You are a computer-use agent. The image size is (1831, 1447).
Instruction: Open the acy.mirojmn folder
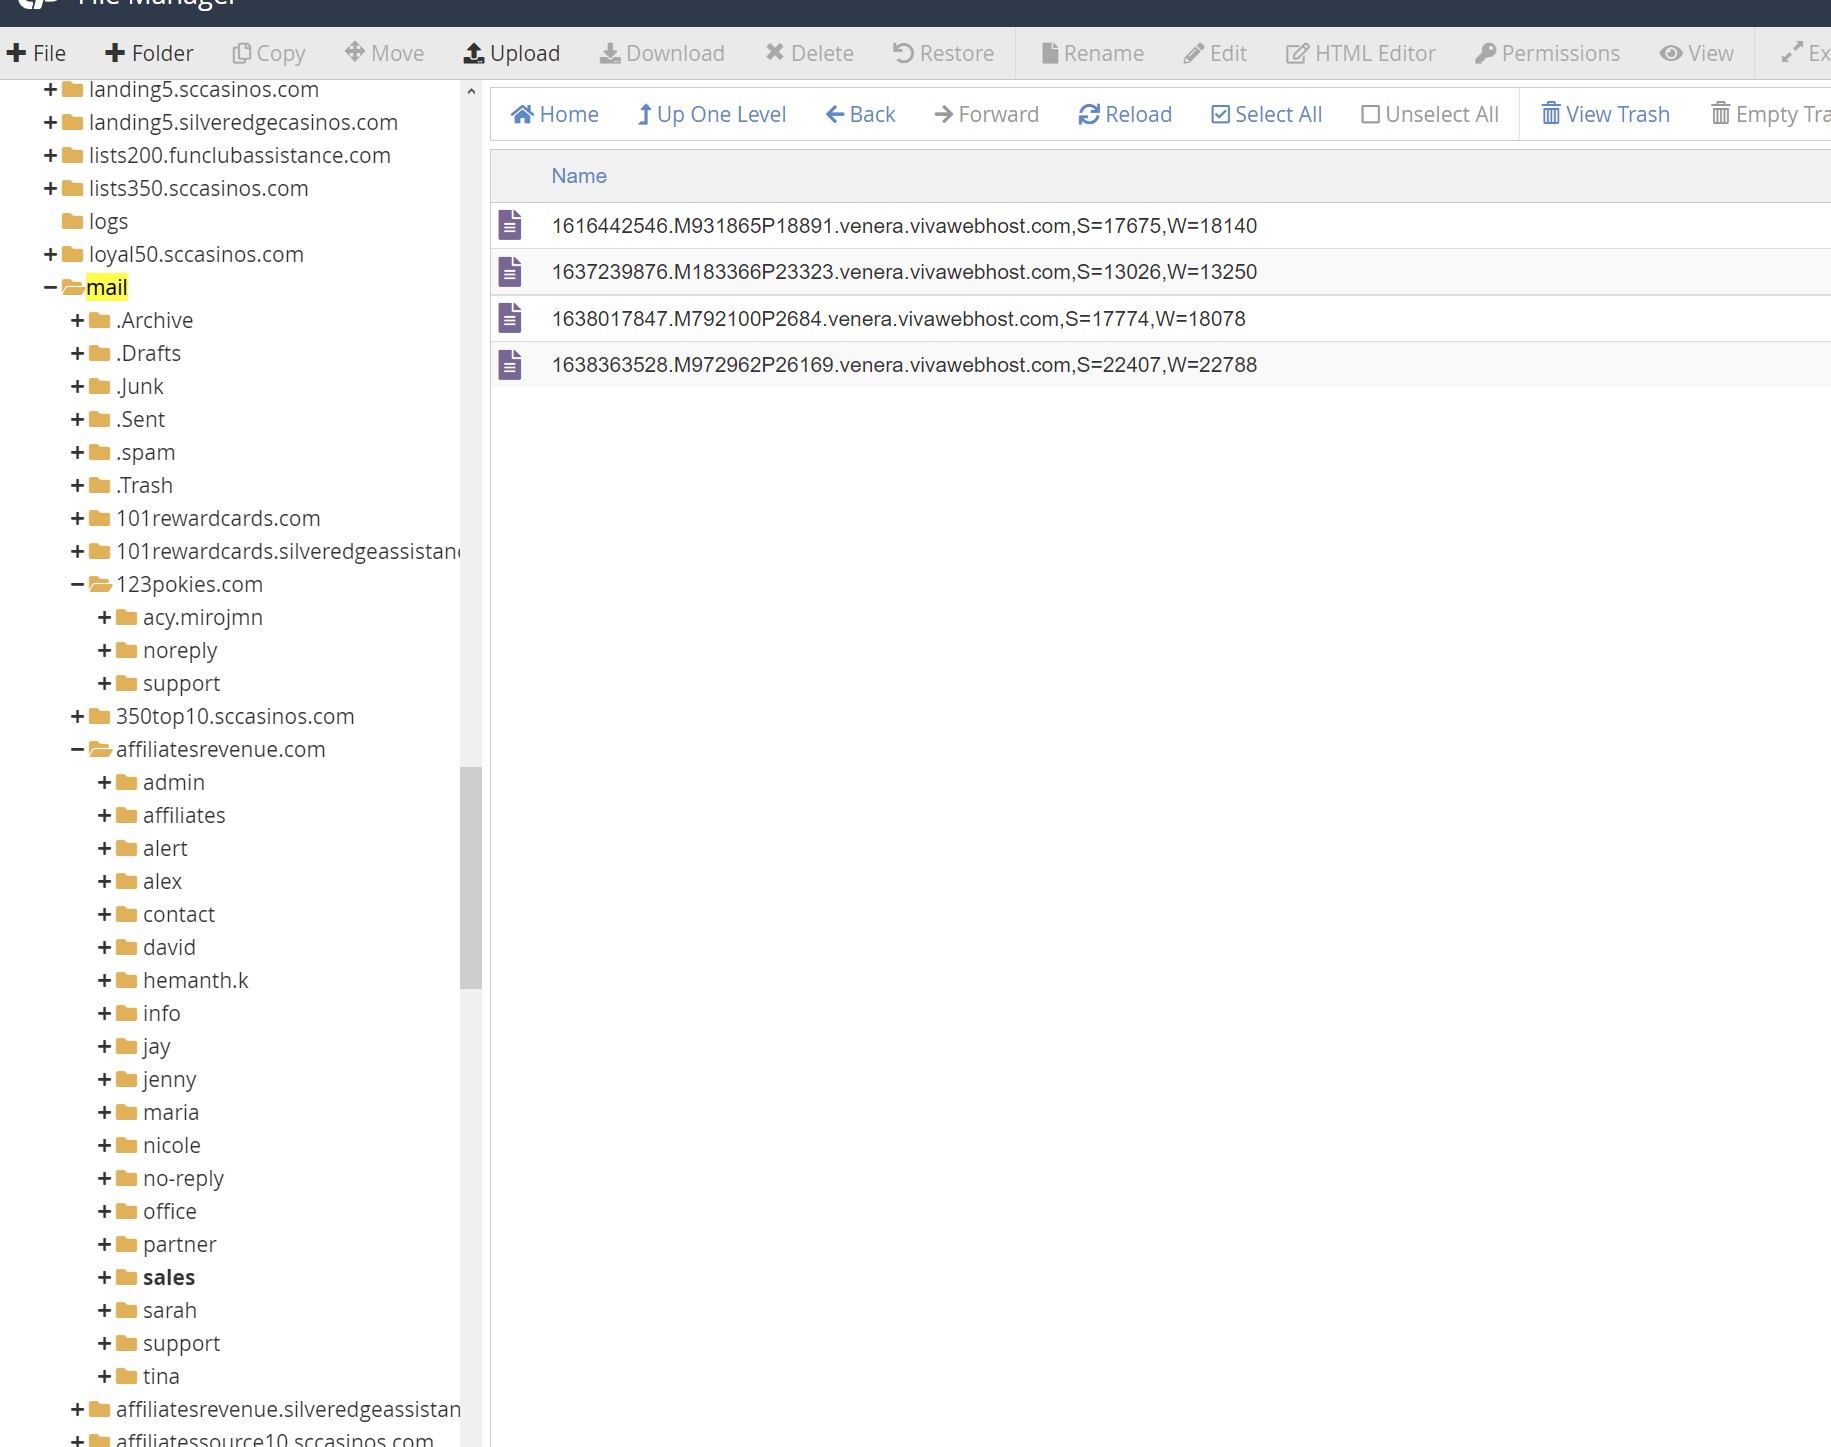click(203, 617)
